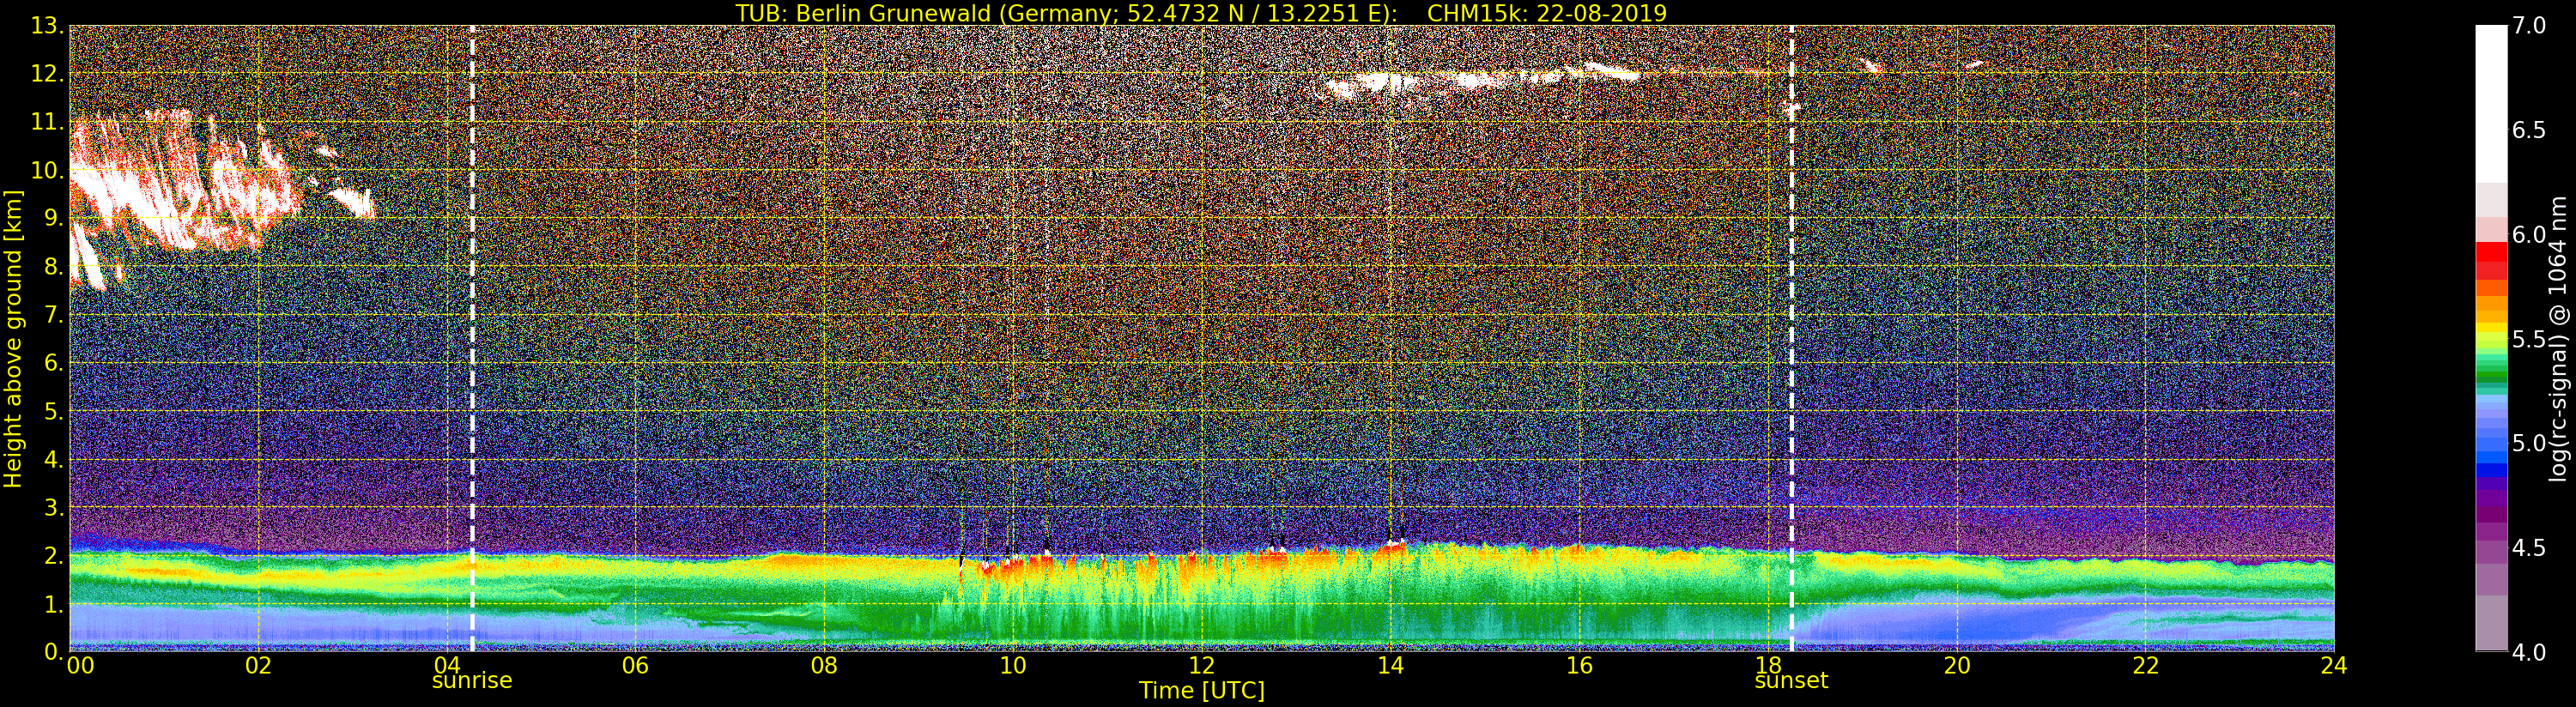The width and height of the screenshot is (2576, 707).
Task: Select the "13." height axis tick label
Action: coord(47,26)
